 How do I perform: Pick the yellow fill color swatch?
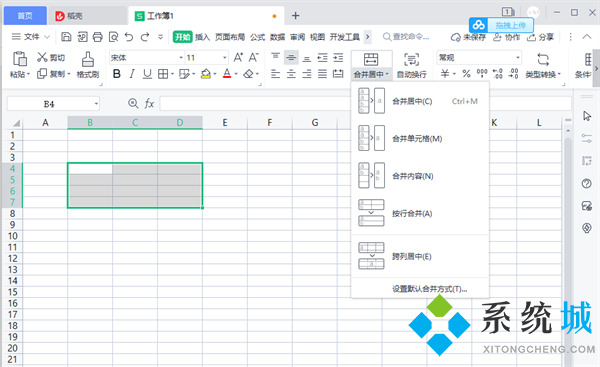point(206,73)
